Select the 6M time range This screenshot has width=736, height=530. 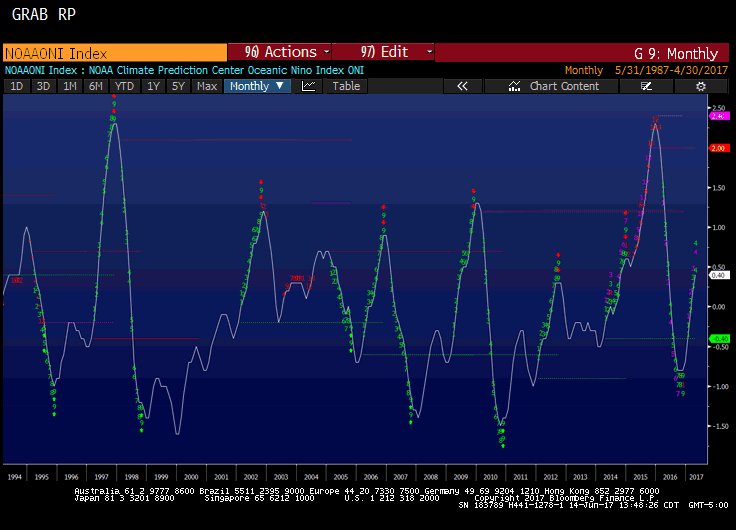pyautogui.click(x=96, y=86)
